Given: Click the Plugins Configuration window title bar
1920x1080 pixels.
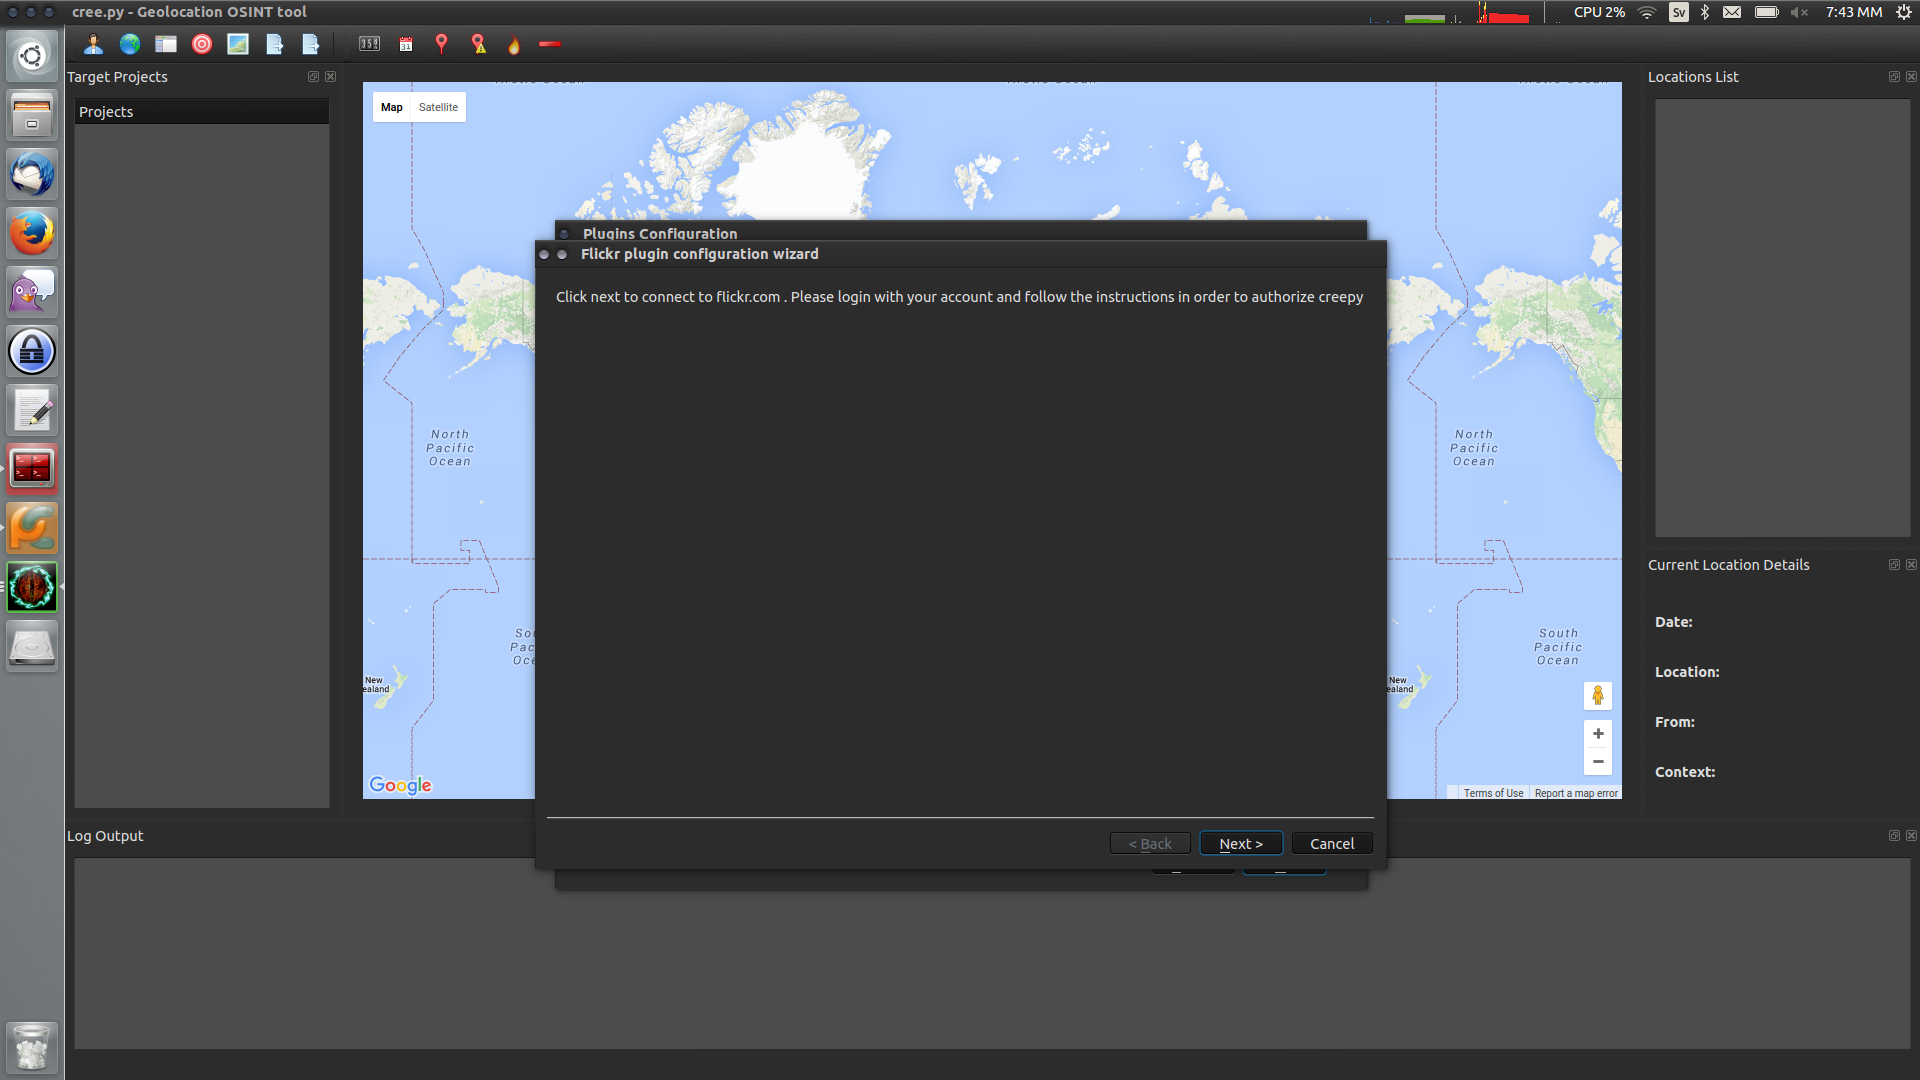Looking at the screenshot, I should (x=960, y=231).
